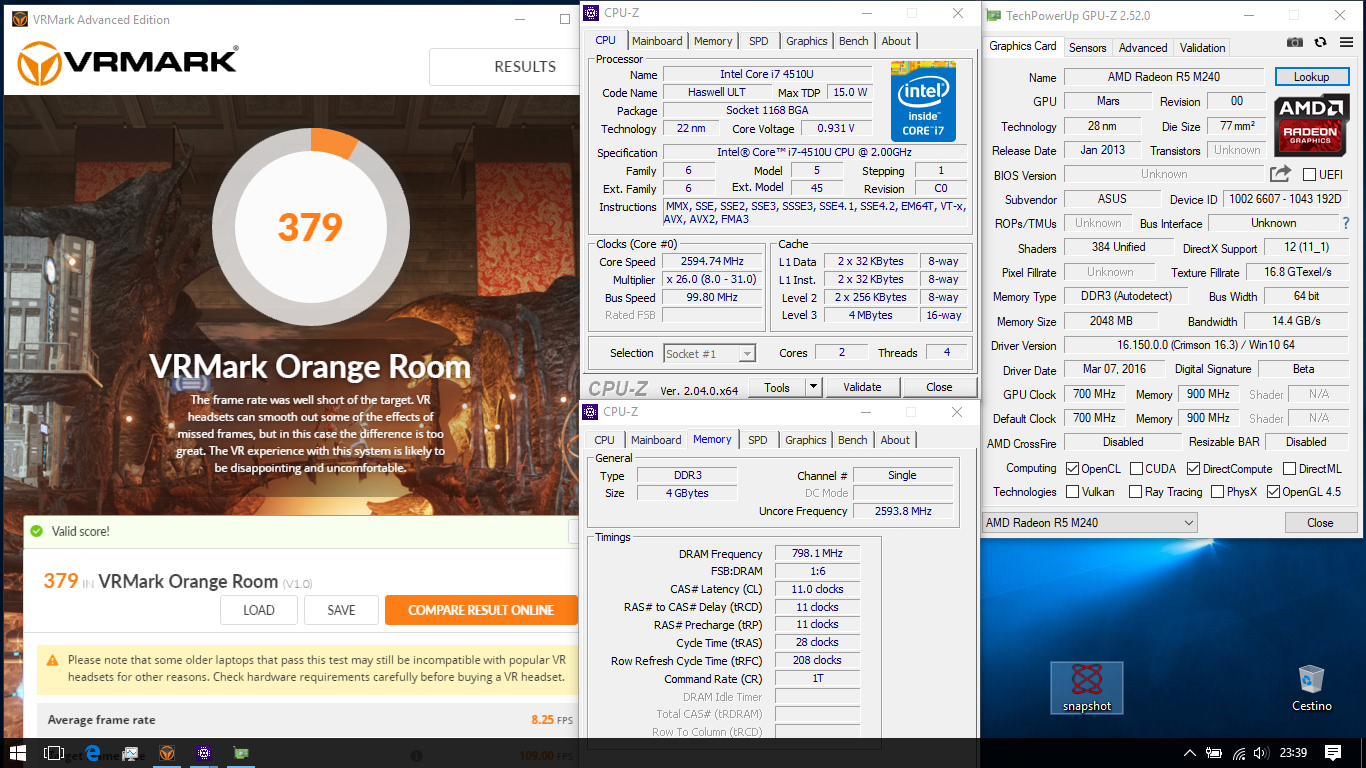The height and width of the screenshot is (768, 1366).
Task: Click the GPU Name field AMD Radeon R5 M240
Action: pyautogui.click(x=1164, y=77)
